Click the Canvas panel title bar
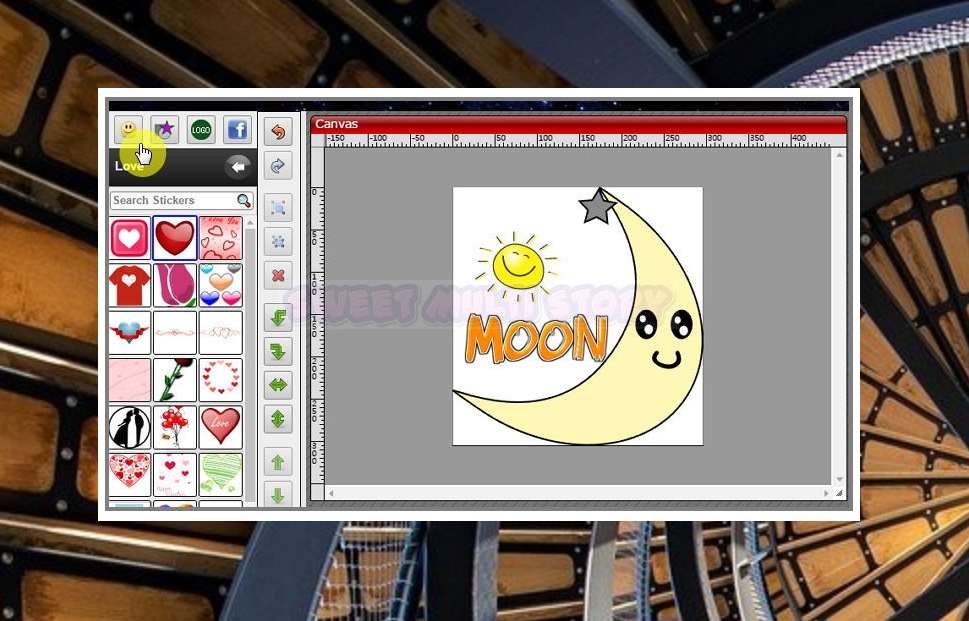Viewport: 969px width, 621px height. click(x=578, y=124)
